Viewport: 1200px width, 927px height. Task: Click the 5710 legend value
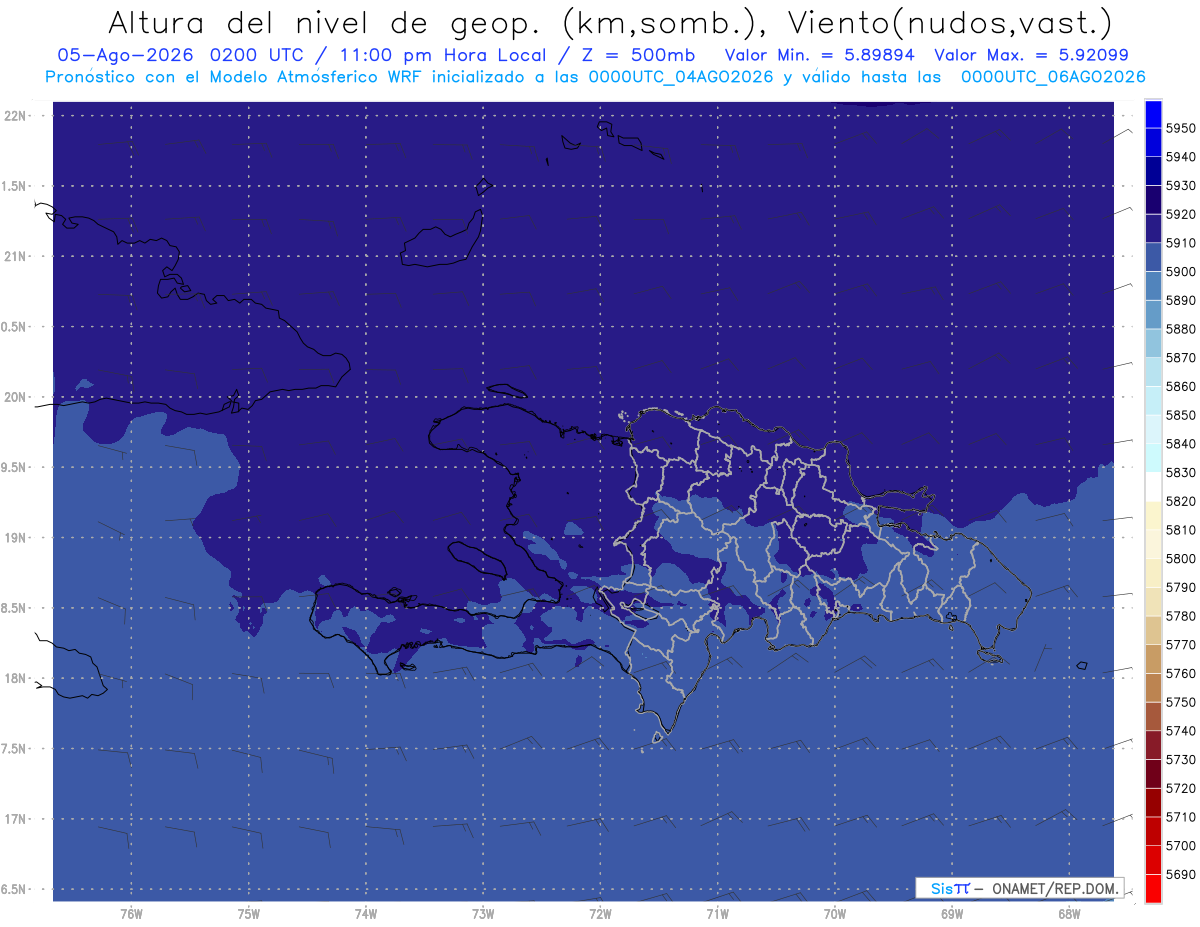click(x=1181, y=816)
